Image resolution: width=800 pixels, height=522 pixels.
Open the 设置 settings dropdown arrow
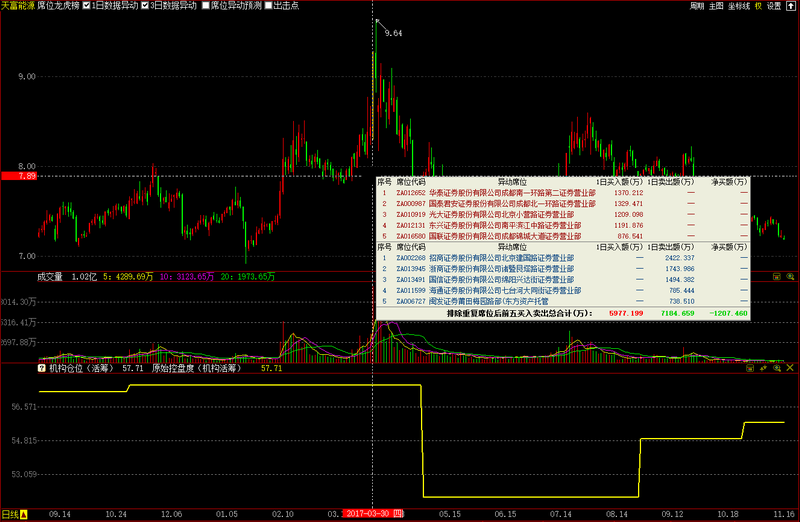[791, 6]
